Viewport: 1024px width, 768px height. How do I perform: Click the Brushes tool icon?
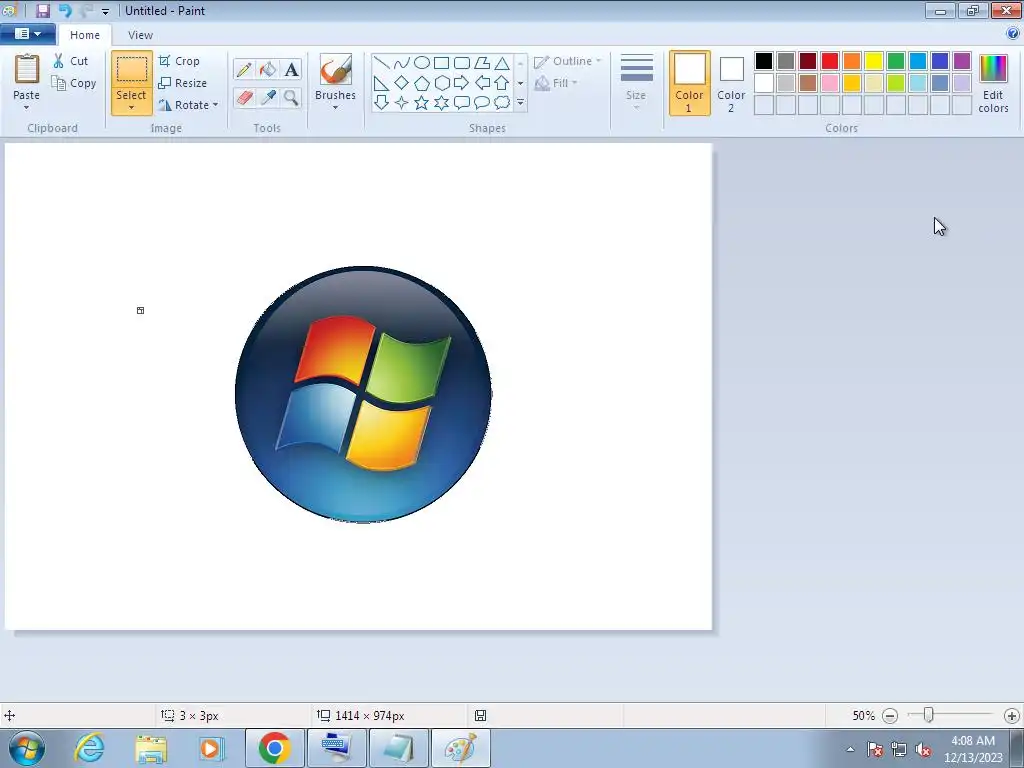point(335,69)
